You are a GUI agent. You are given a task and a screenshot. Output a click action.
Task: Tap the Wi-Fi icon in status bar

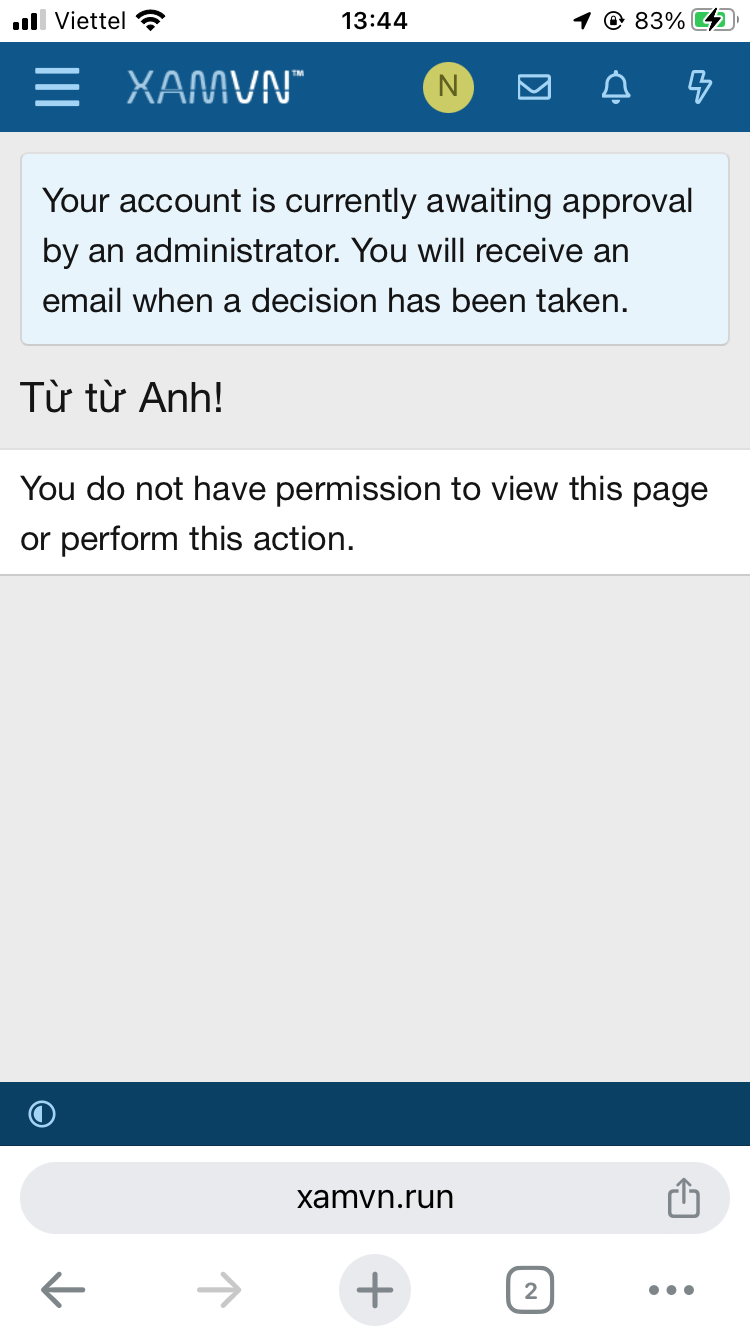click(x=150, y=20)
